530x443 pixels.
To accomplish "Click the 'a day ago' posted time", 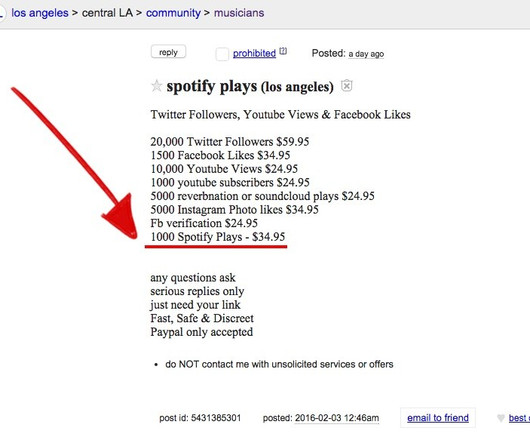I will [x=366, y=54].
